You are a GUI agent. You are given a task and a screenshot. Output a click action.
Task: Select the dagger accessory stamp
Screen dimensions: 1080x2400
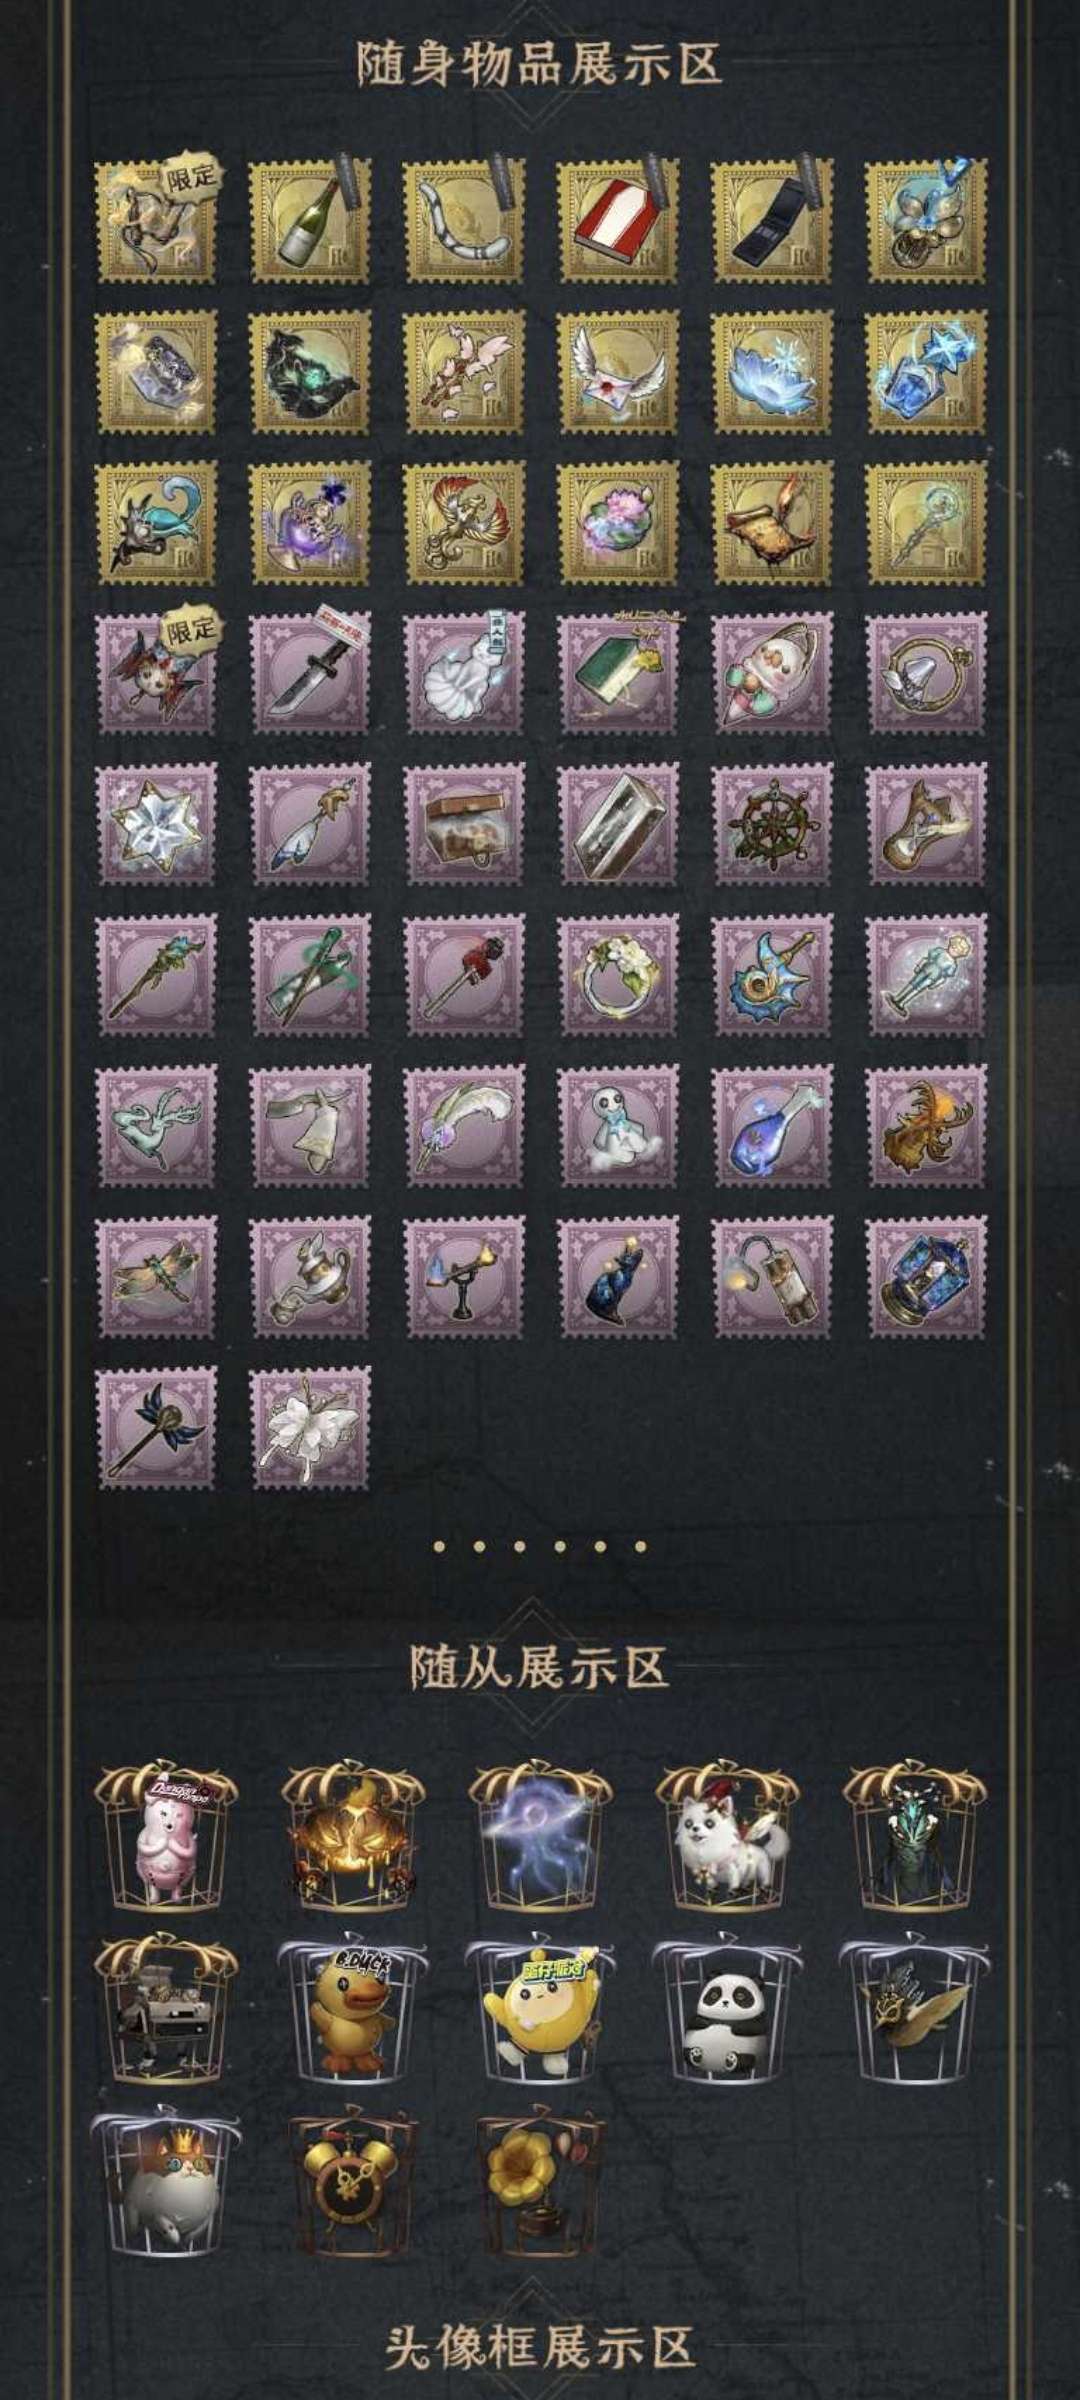pos(310,672)
